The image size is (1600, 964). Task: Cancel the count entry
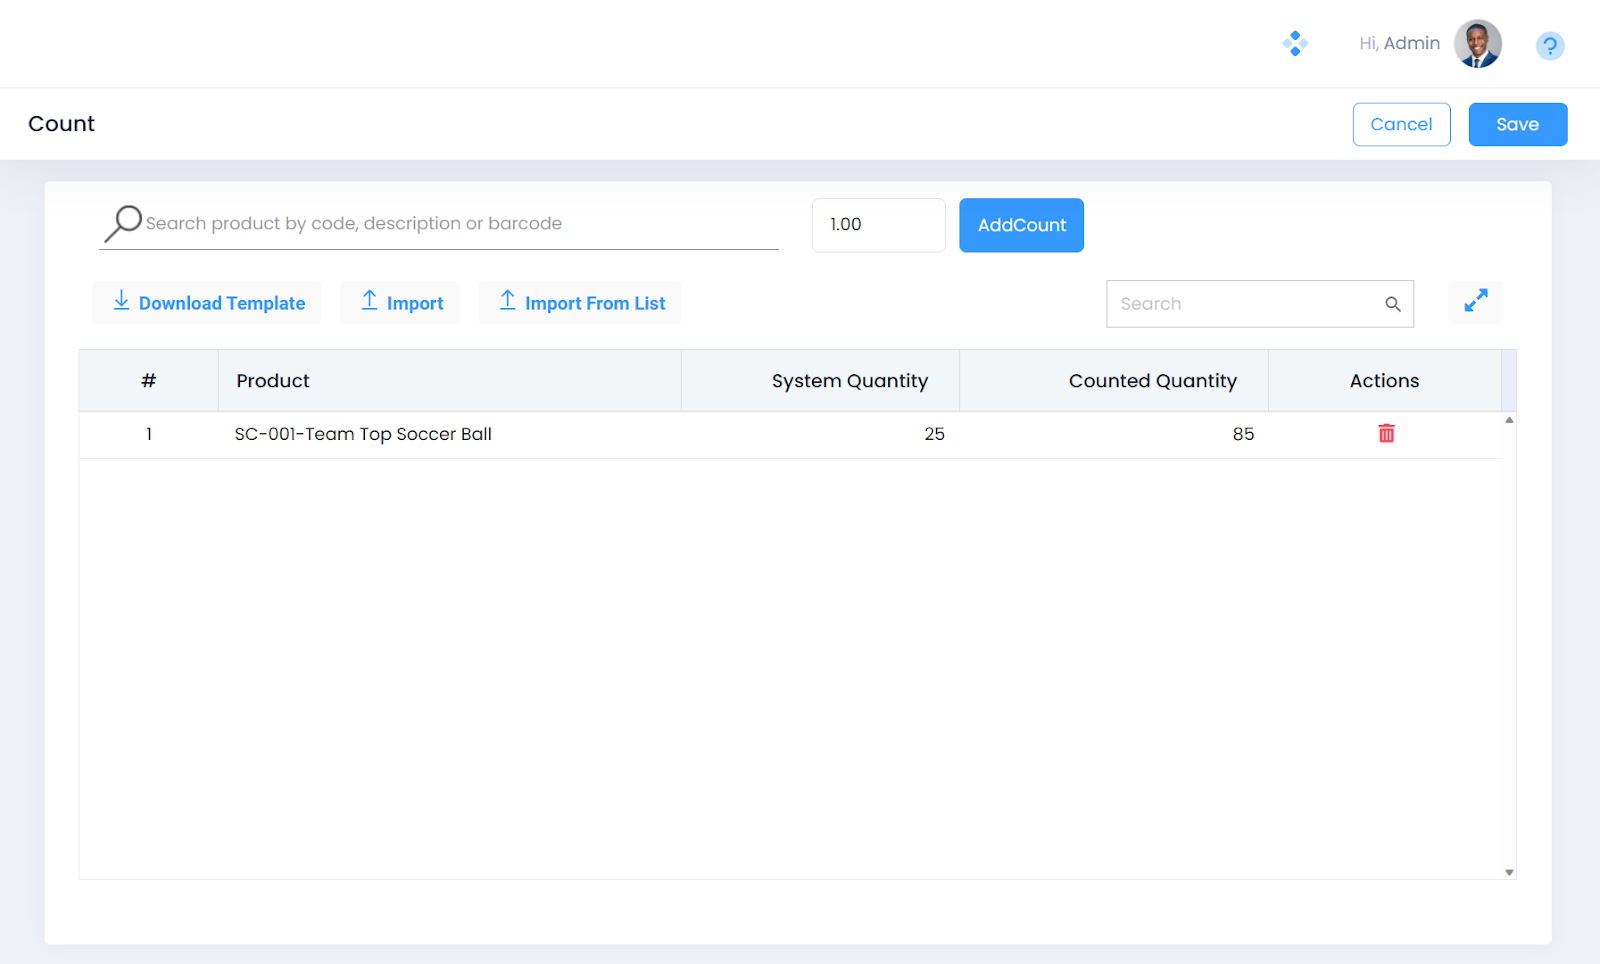1400,125
